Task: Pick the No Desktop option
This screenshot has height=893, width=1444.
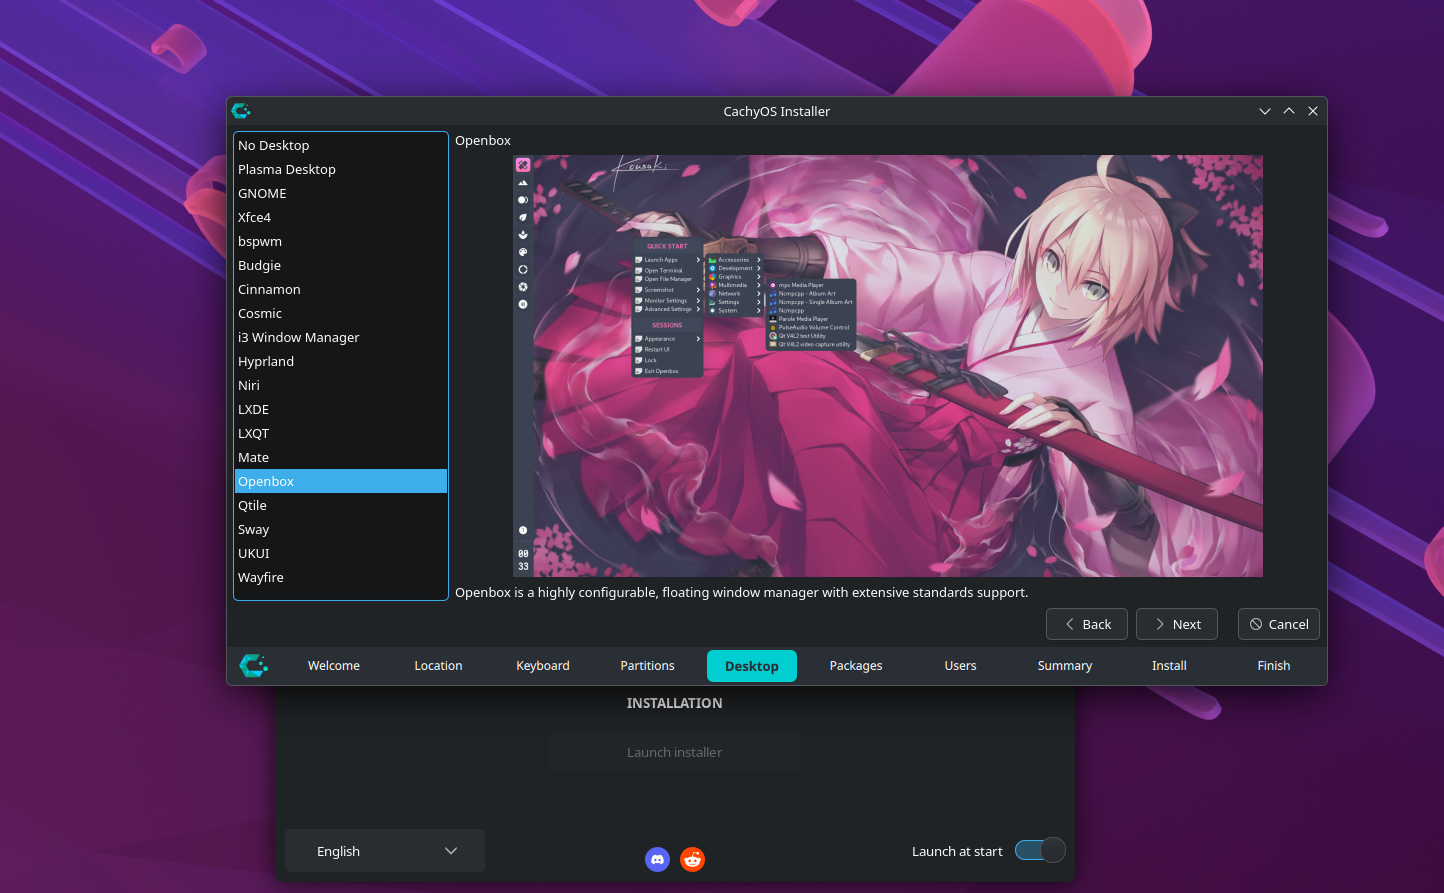Action: click(x=273, y=145)
